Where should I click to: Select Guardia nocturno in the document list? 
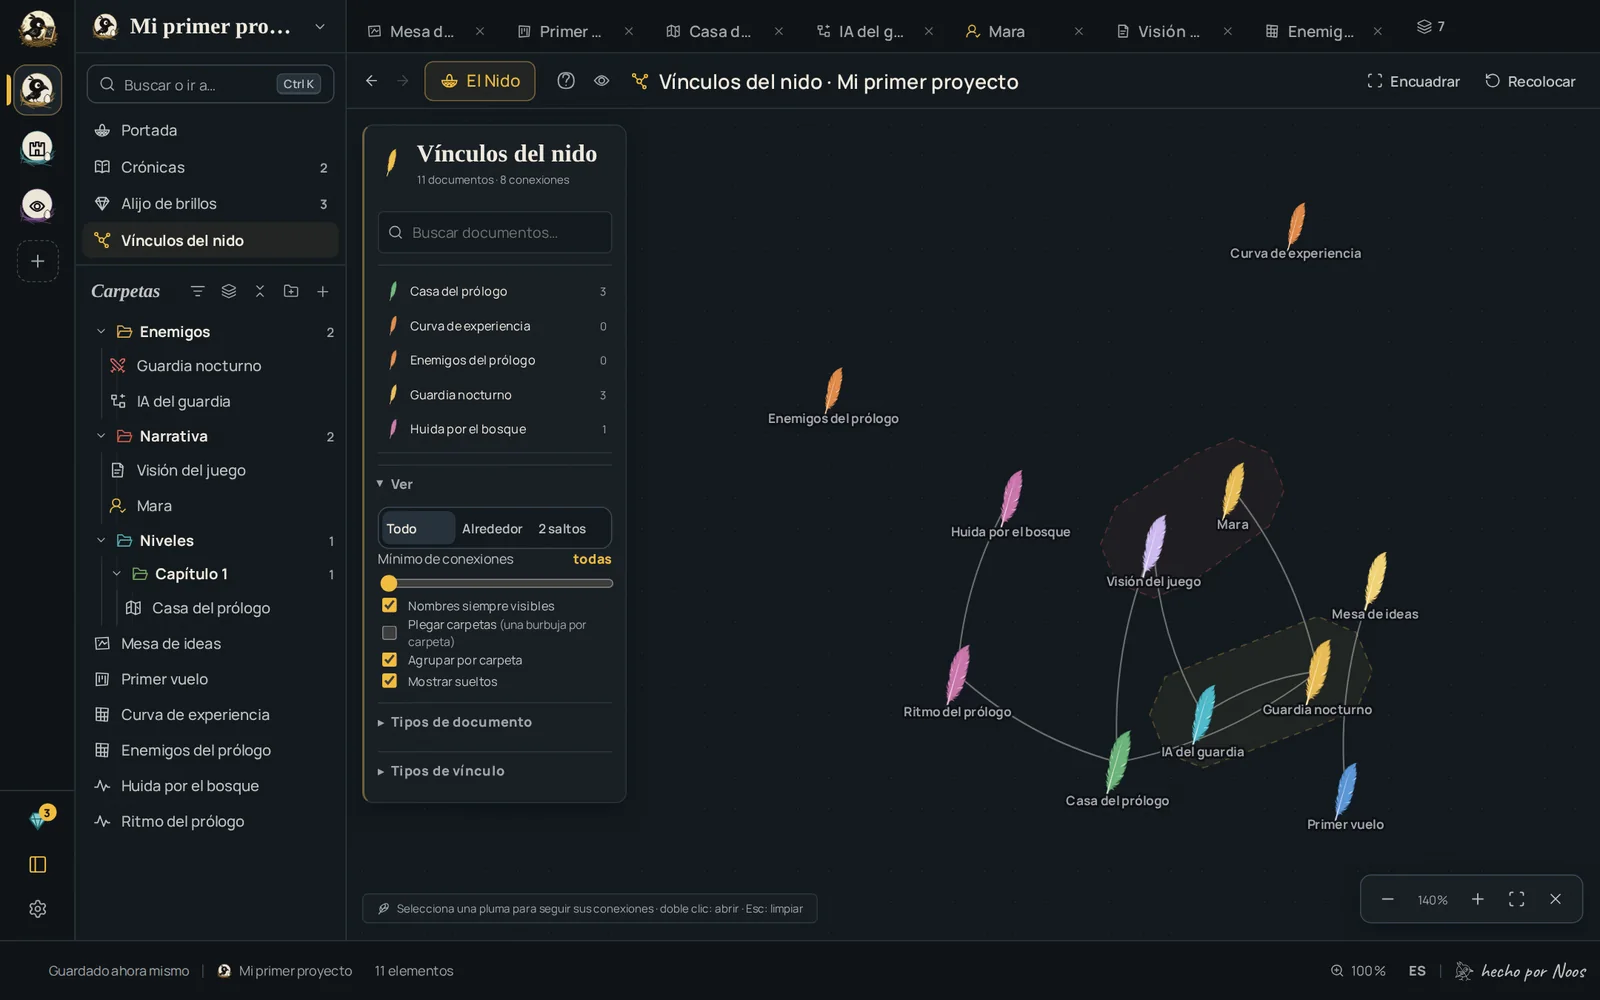[x=495, y=395]
